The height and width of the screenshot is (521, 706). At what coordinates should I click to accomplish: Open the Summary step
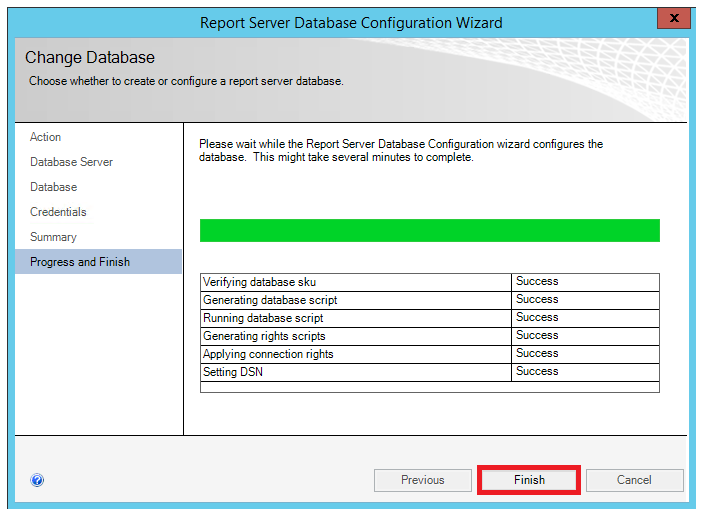(x=53, y=237)
